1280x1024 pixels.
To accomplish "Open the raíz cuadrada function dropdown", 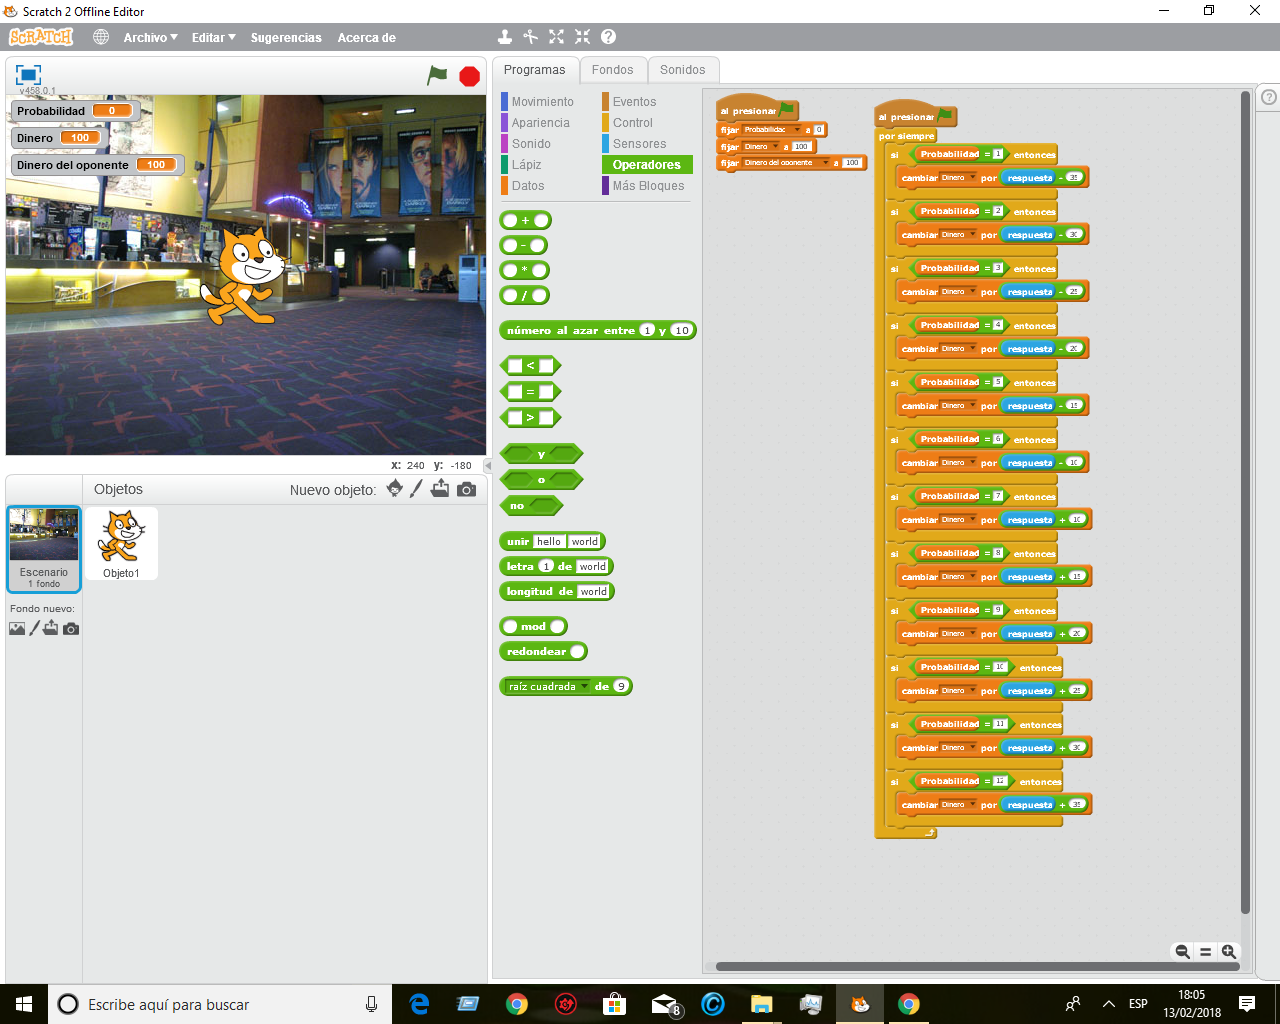I will pos(585,686).
